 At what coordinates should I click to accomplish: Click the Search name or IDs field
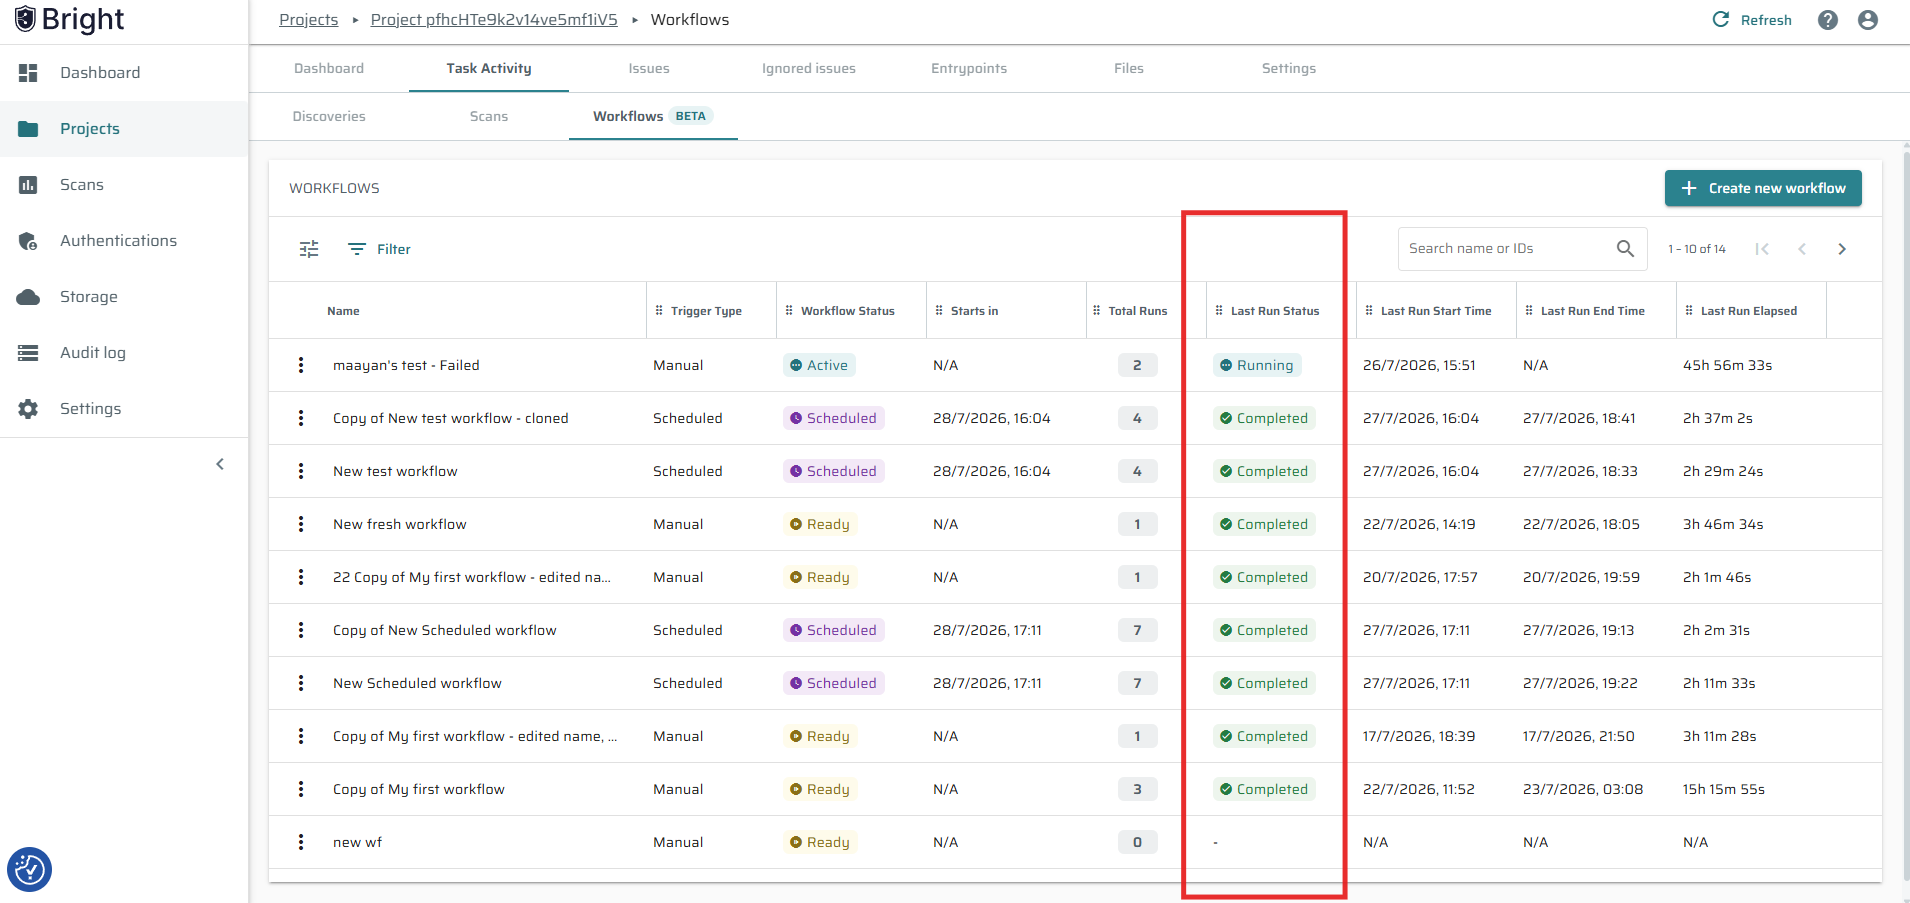click(1507, 248)
